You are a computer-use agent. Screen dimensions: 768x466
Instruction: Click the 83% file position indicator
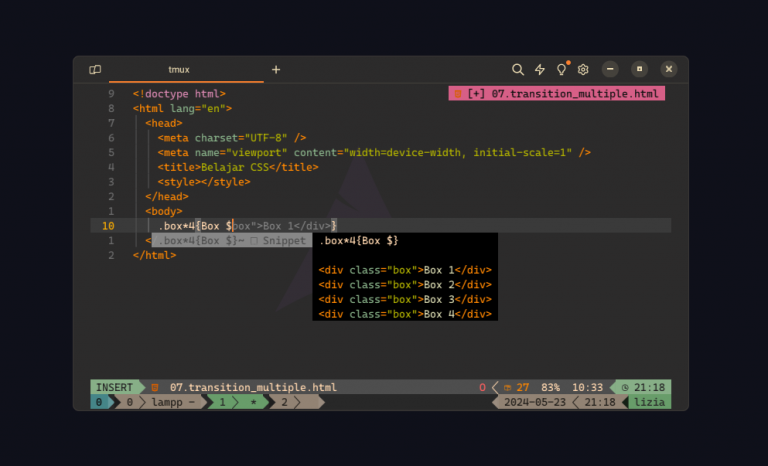tap(550, 387)
